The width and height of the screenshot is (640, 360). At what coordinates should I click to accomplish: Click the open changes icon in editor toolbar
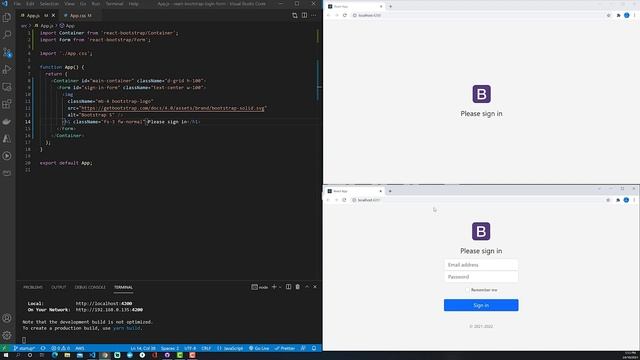click(295, 16)
